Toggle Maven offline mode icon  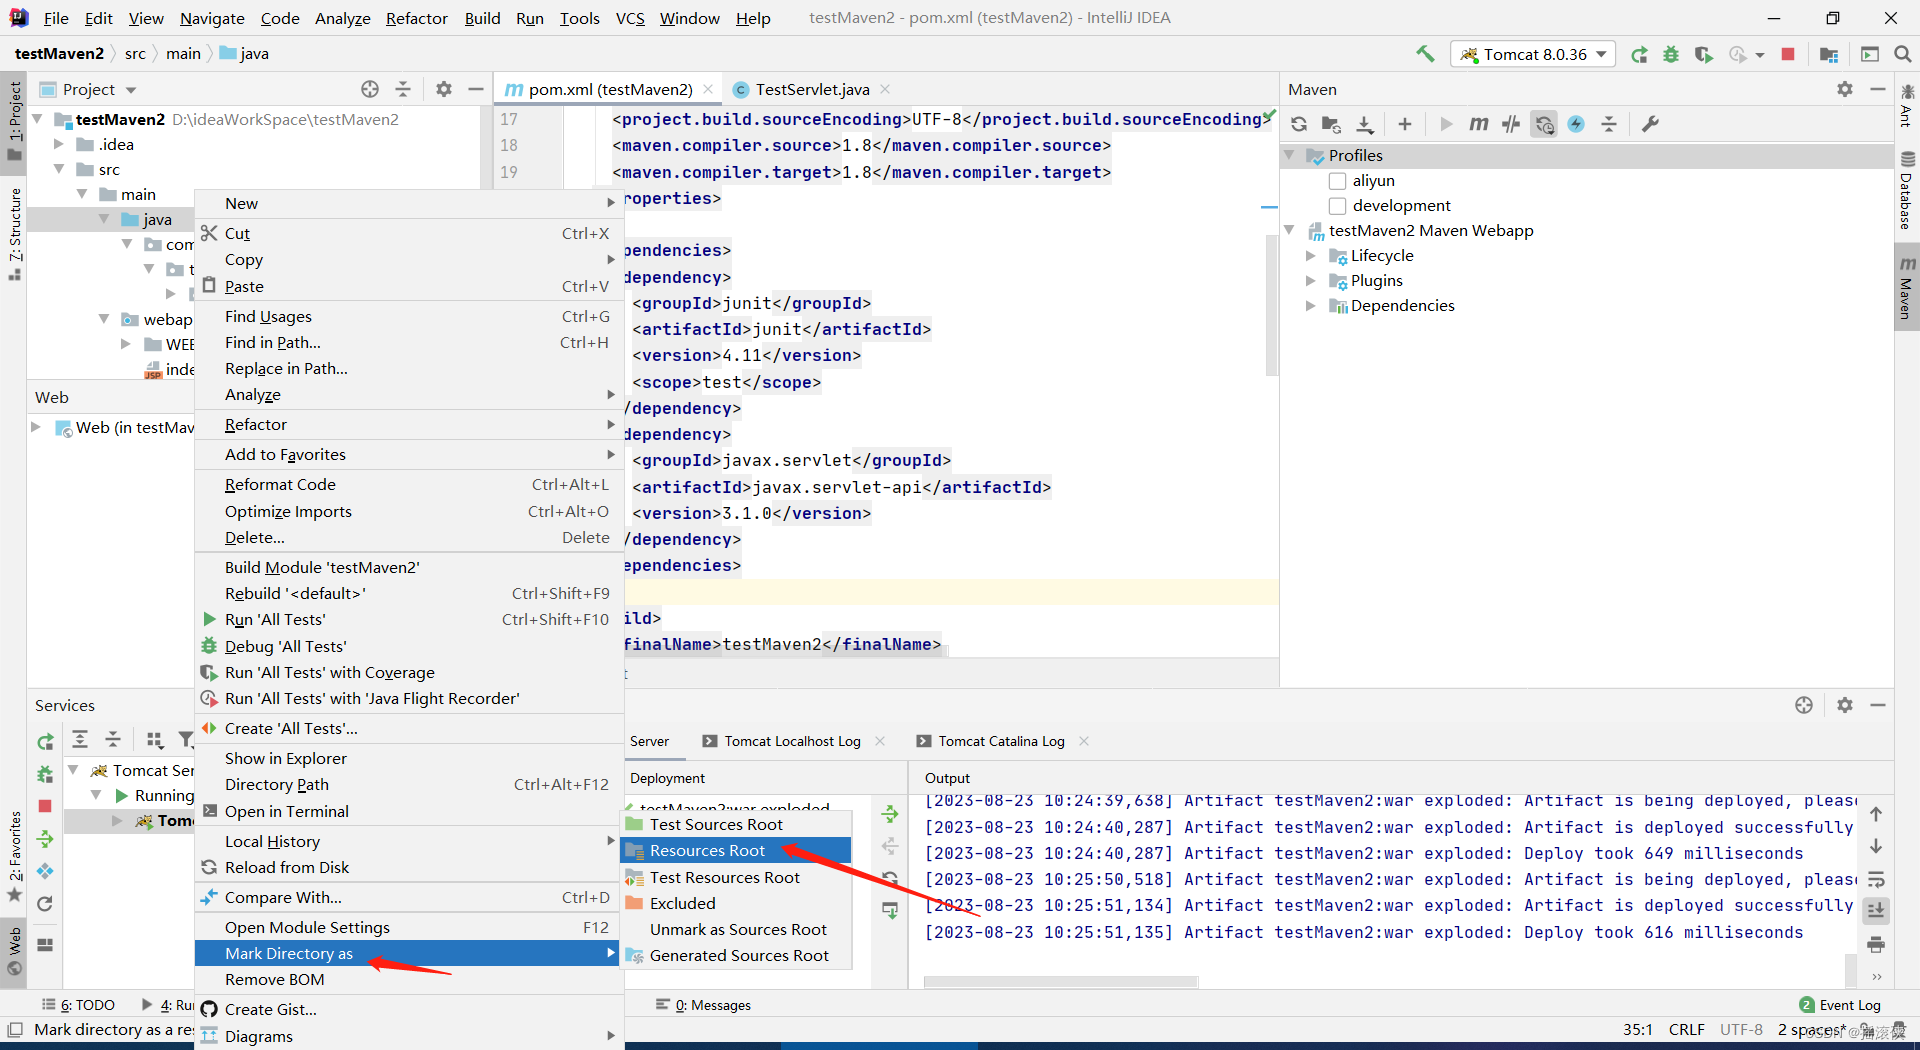[1511, 124]
